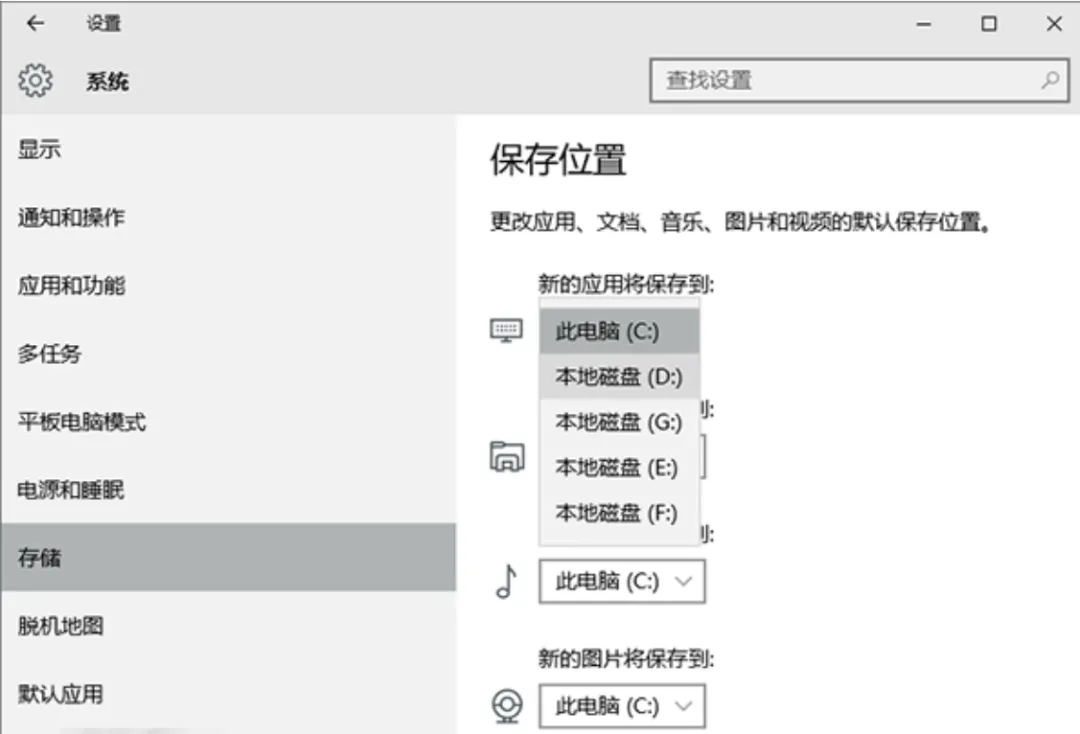
Task: Open the music save location dropdown
Action: tap(622, 581)
